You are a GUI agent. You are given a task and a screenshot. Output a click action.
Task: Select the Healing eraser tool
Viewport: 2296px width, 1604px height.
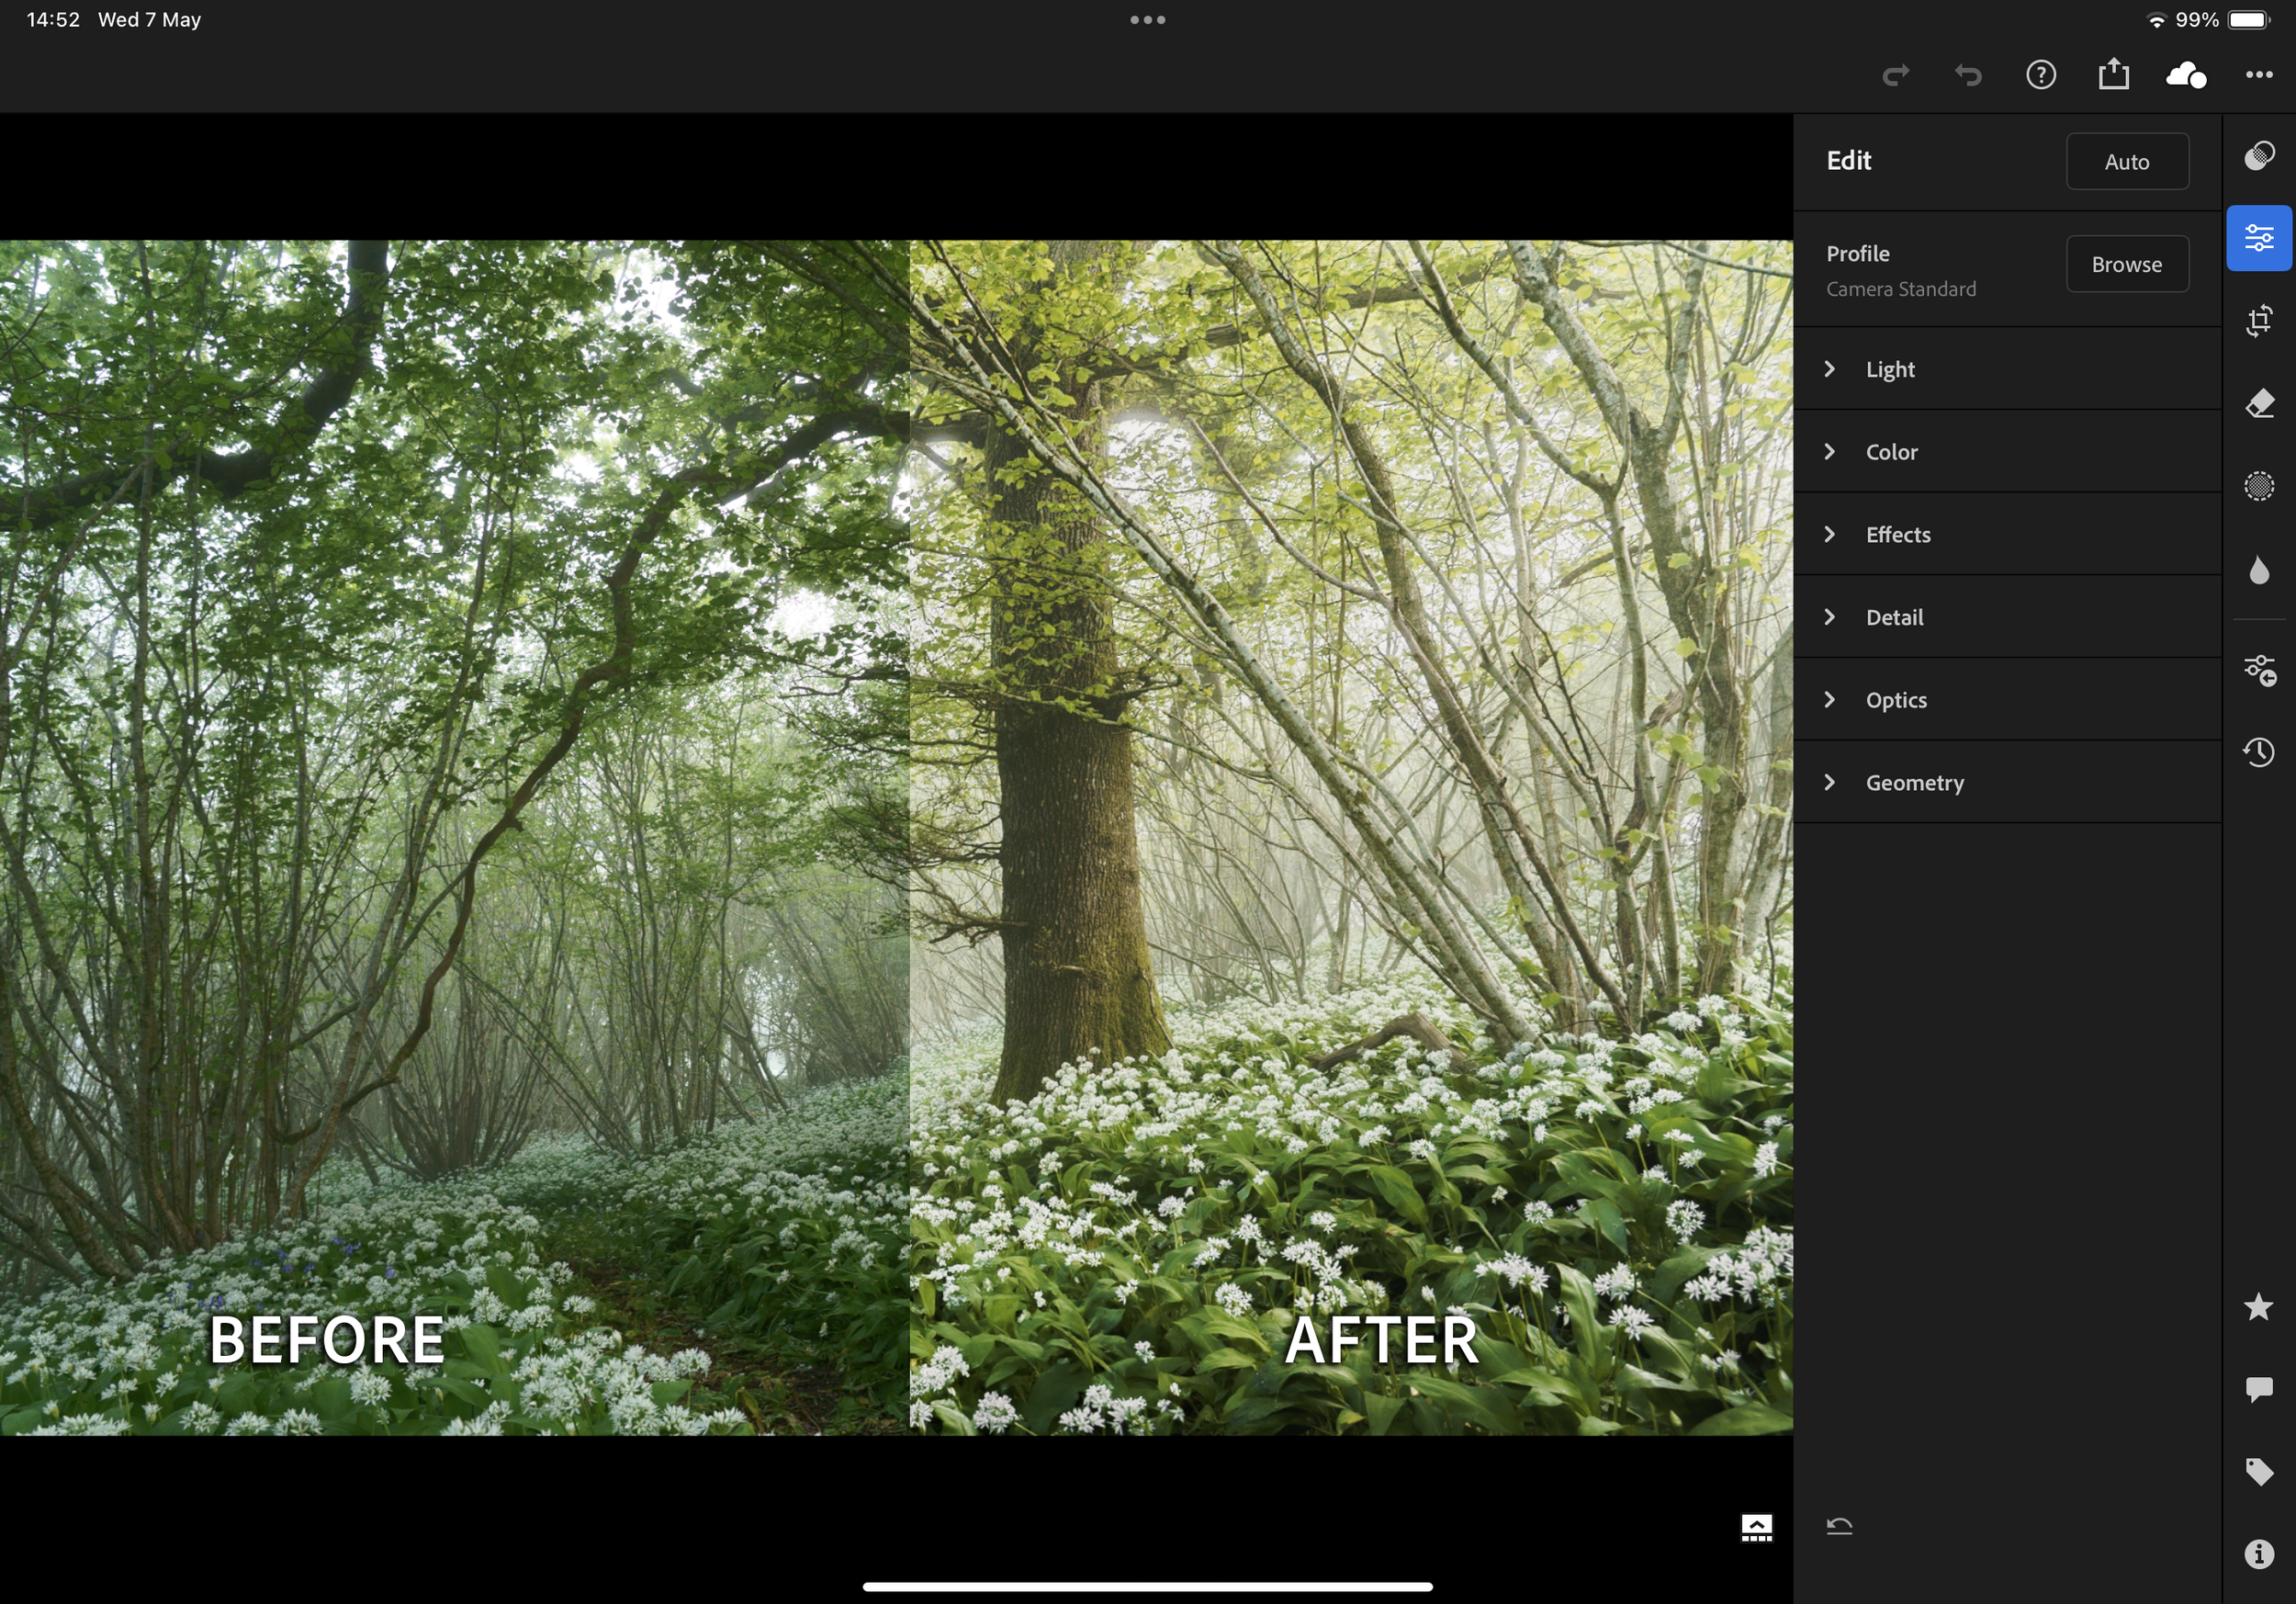click(x=2258, y=404)
